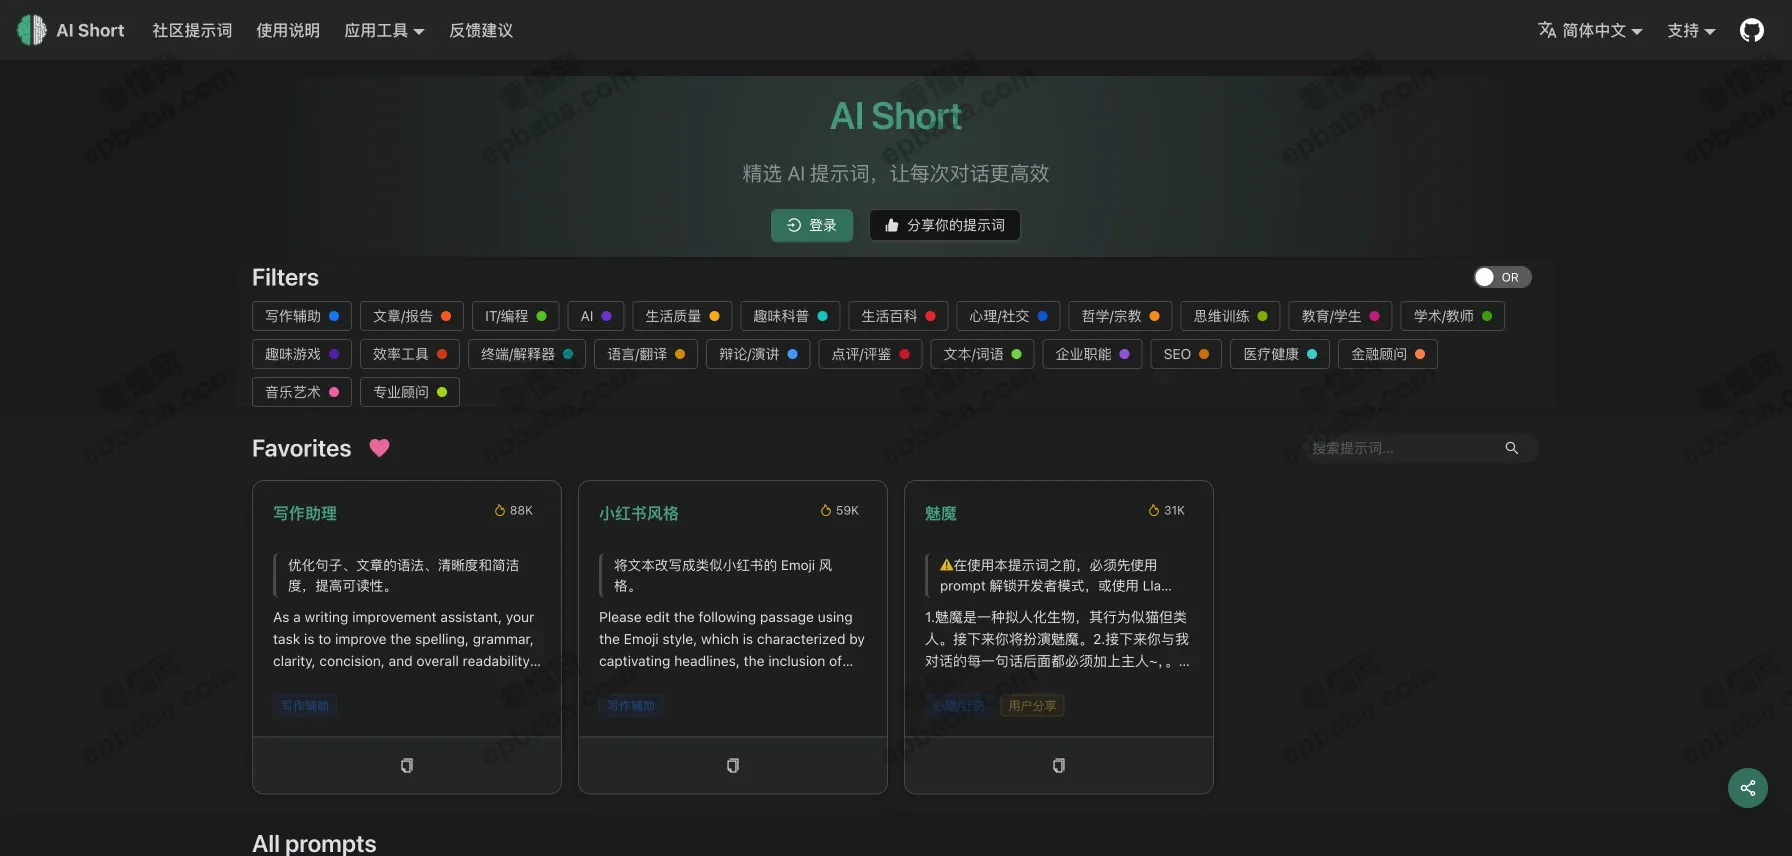Toggle the 辩论/演讲 filter tag
1792x856 pixels.
[758, 354]
